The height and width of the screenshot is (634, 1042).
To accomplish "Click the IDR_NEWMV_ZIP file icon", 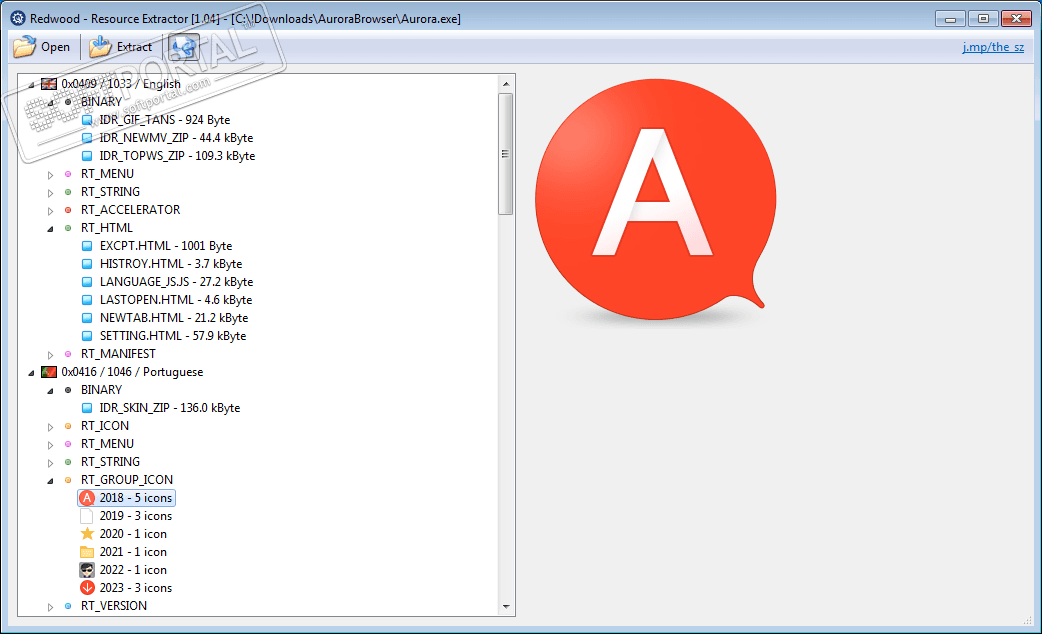I will [x=87, y=138].
